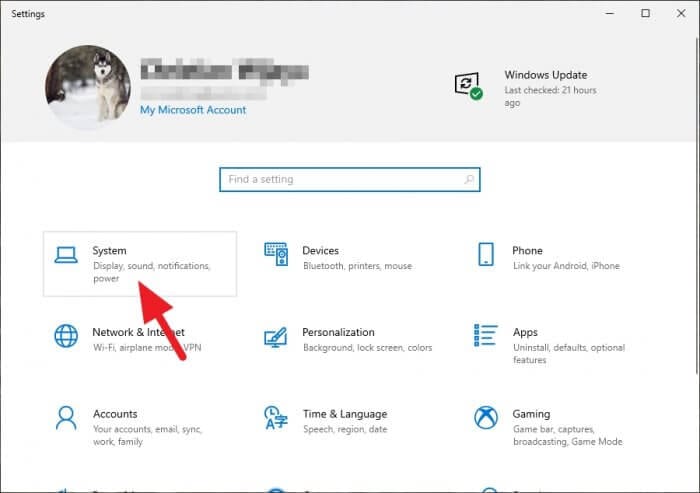The height and width of the screenshot is (493, 700).
Task: Minimize the Settings window
Action: click(x=610, y=13)
